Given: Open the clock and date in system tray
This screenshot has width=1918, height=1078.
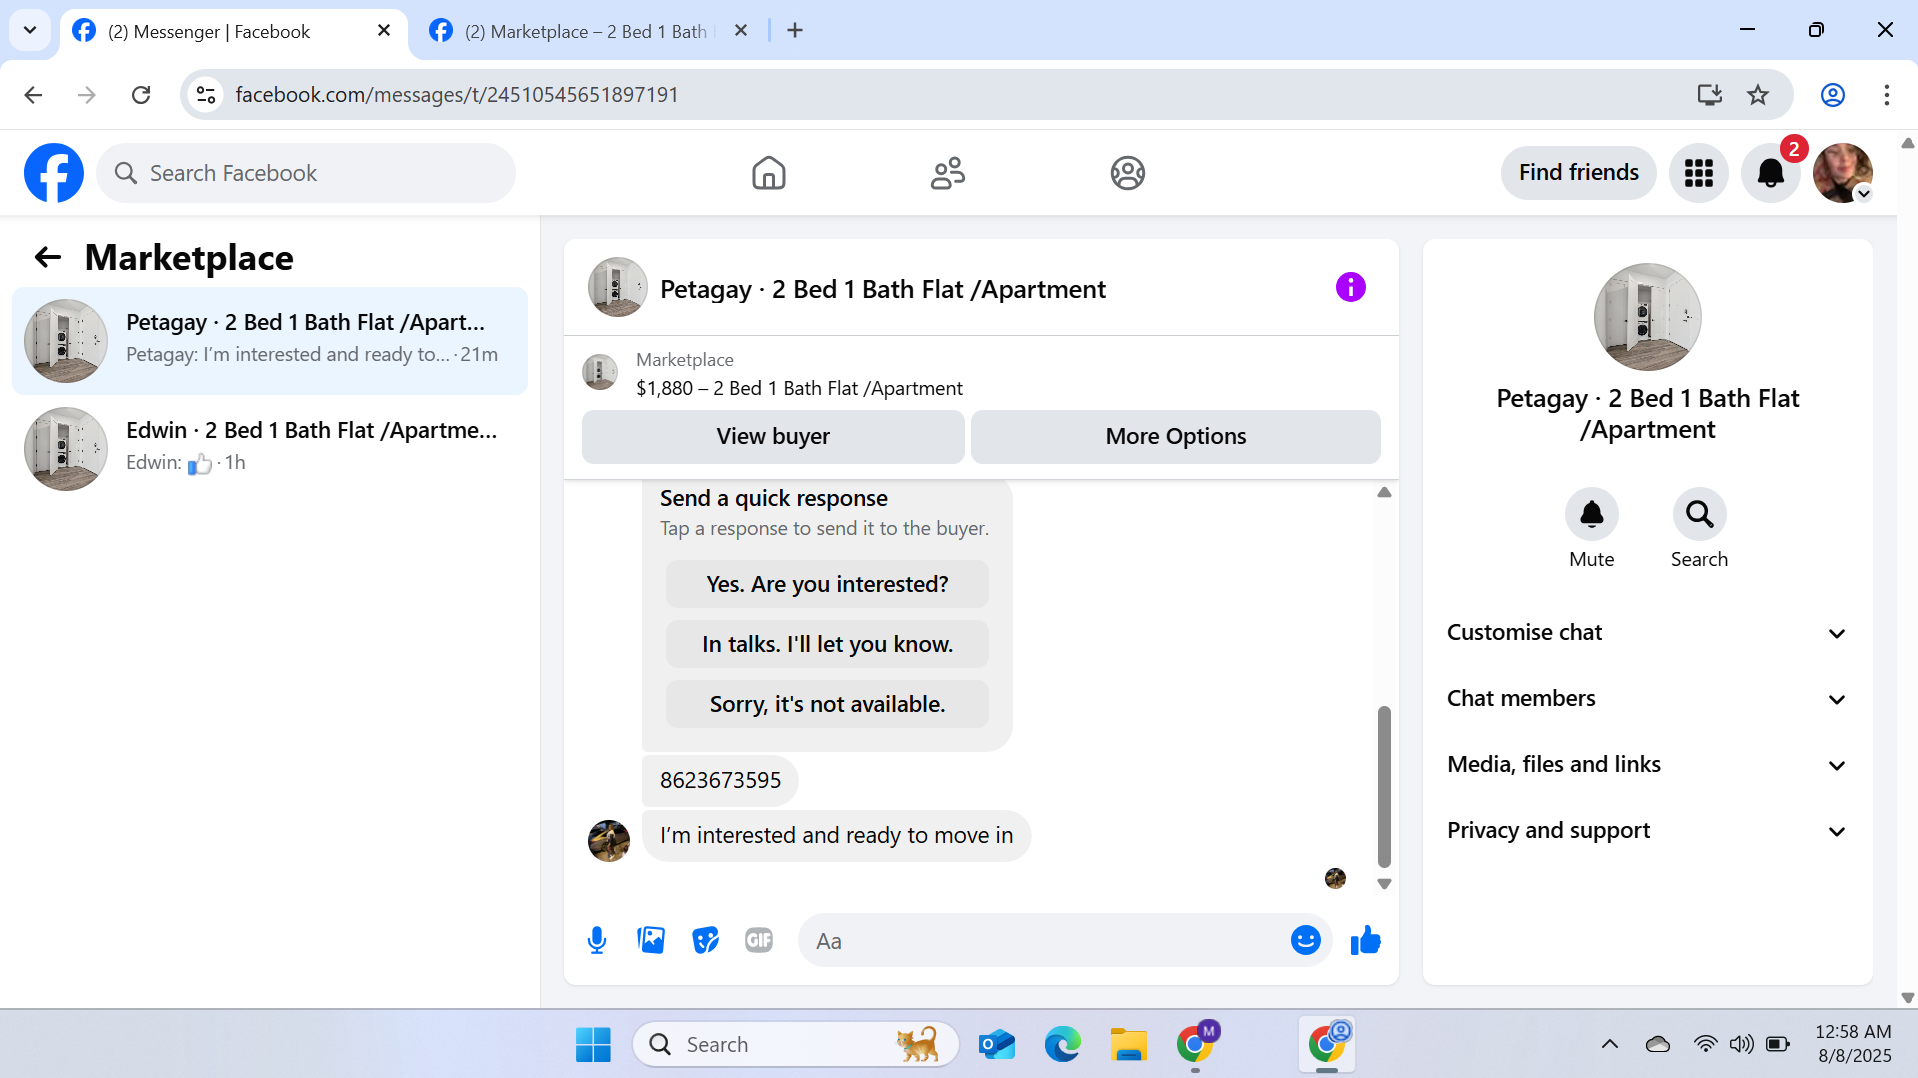Looking at the screenshot, I should [1853, 1043].
